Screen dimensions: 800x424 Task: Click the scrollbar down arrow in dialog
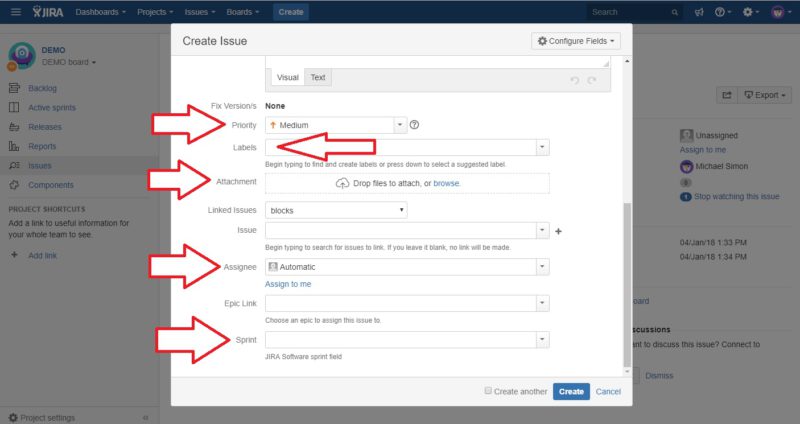coord(627,372)
